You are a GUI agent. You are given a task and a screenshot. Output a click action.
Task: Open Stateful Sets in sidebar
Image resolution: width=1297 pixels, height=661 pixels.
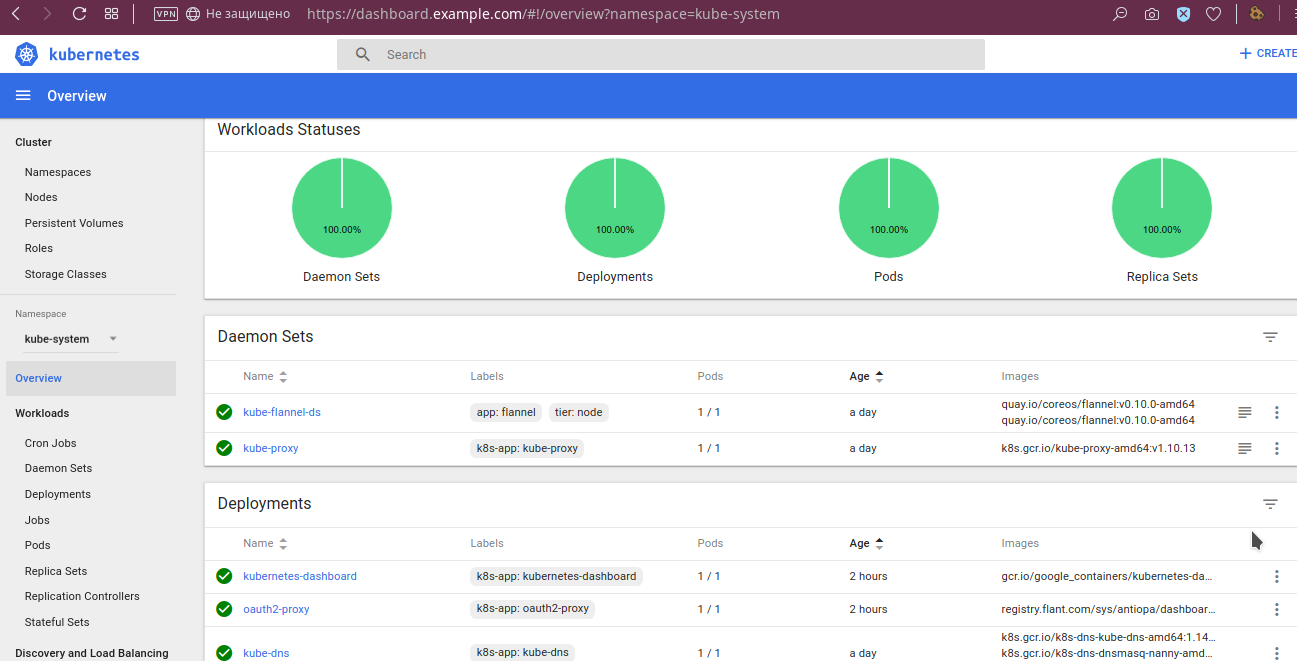pyautogui.click(x=57, y=622)
